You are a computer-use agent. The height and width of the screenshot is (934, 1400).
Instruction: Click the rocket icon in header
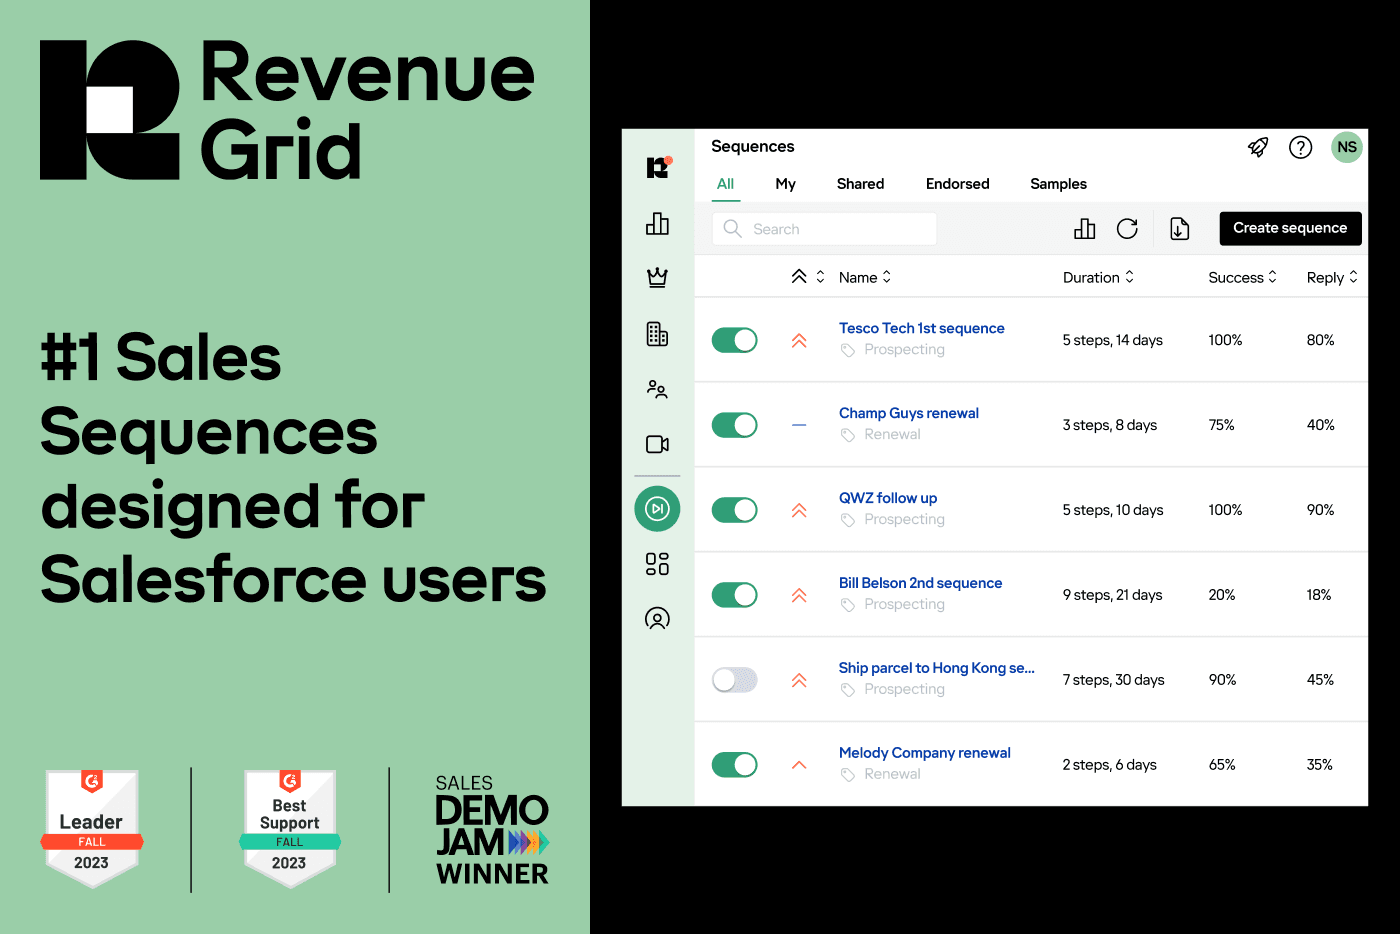1258,147
